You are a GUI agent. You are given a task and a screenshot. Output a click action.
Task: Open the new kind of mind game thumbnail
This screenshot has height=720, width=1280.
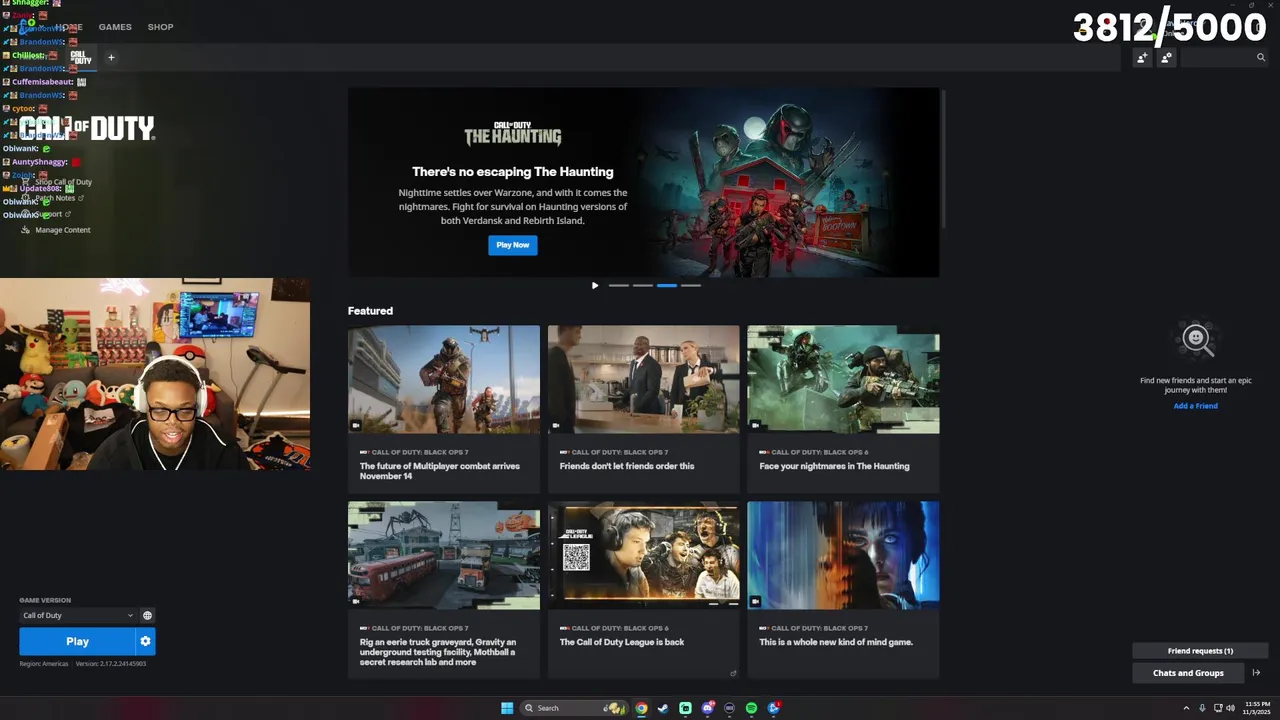(x=843, y=555)
